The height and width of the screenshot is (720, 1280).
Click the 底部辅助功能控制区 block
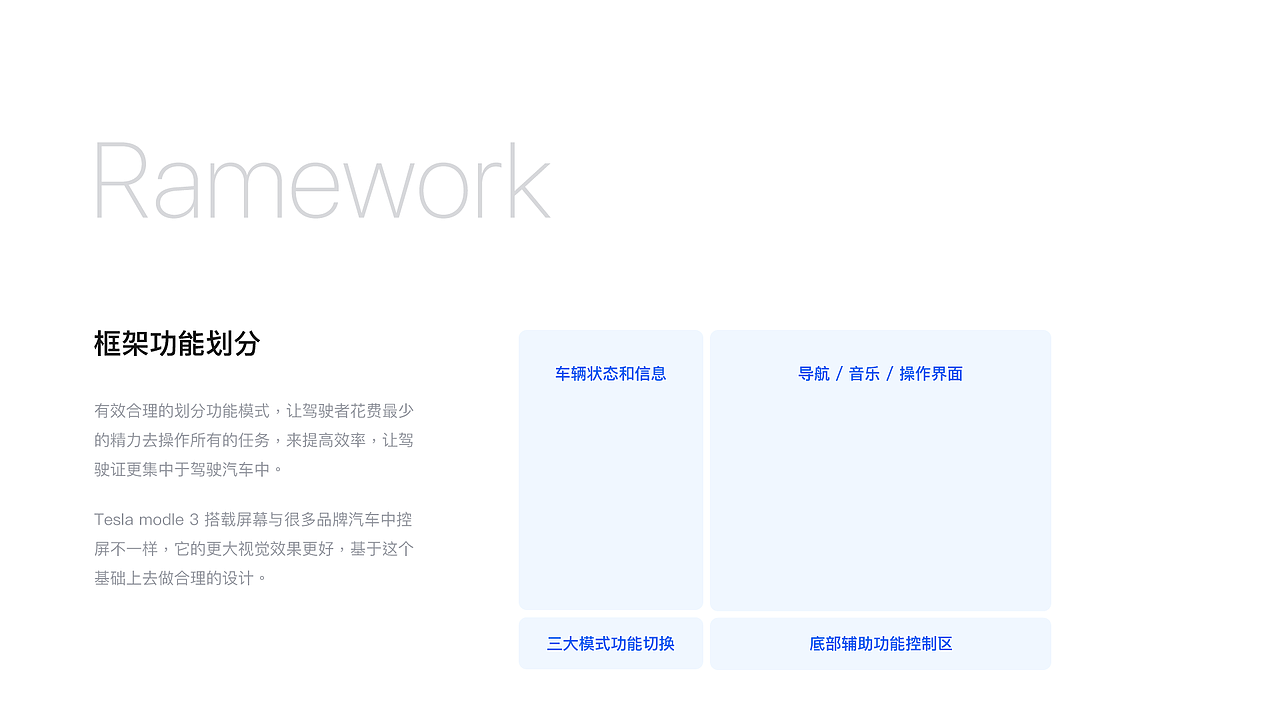[880, 644]
